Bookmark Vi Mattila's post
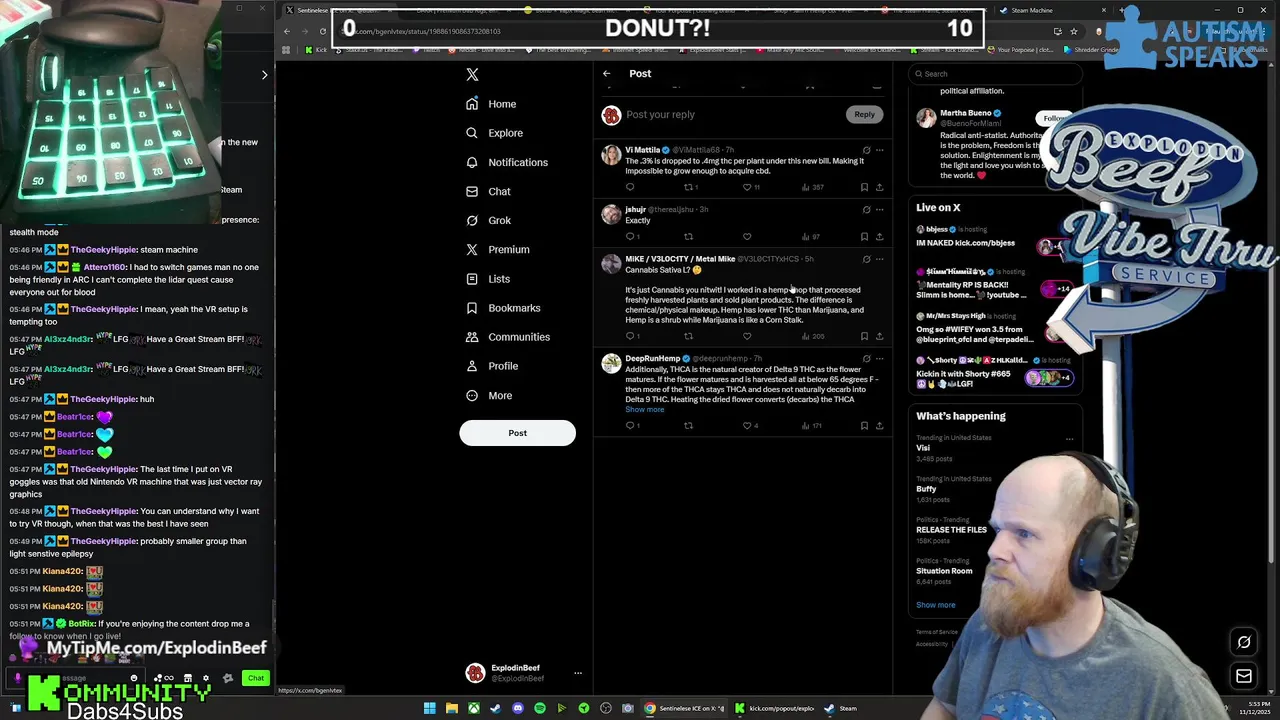Screen dimensions: 1280x720 864,187
